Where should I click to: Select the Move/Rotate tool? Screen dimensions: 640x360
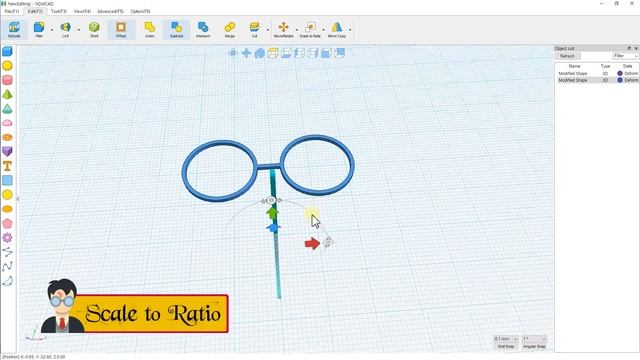coord(283,30)
